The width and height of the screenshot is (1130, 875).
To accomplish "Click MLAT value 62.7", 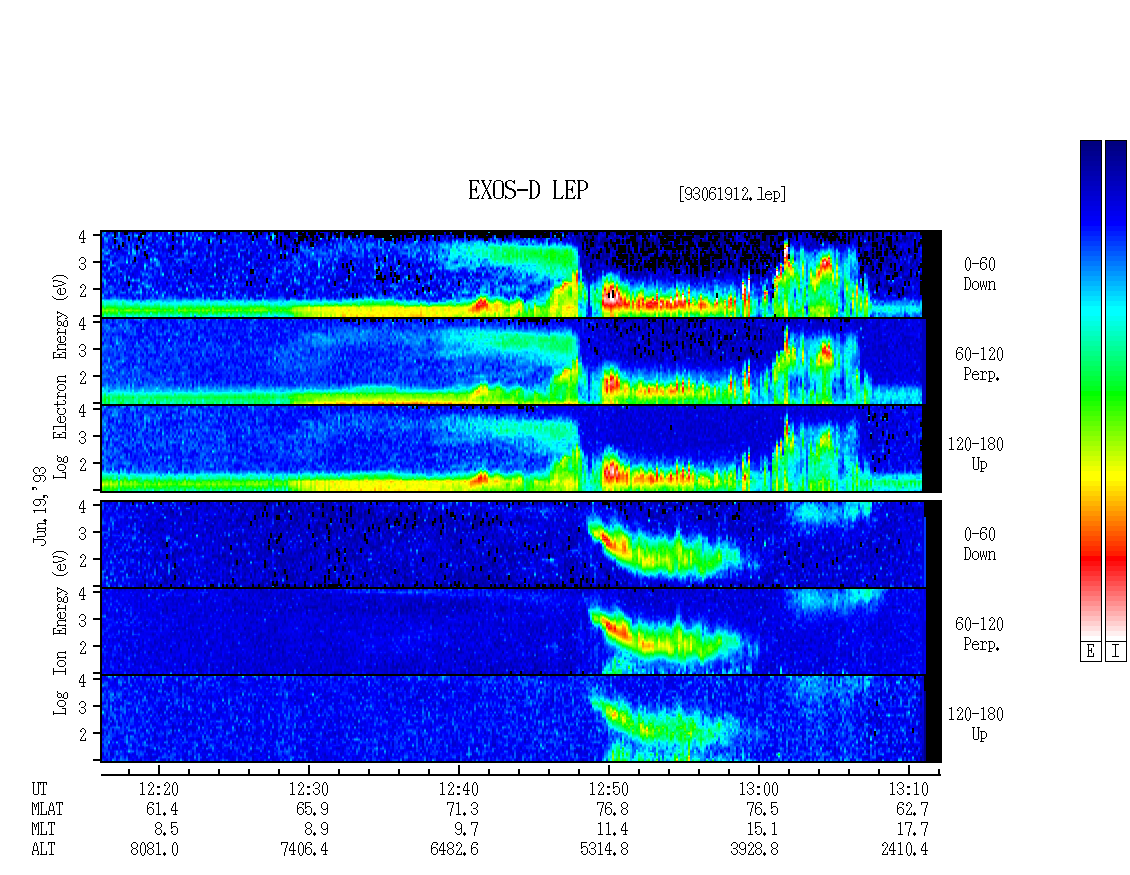I will click(912, 809).
